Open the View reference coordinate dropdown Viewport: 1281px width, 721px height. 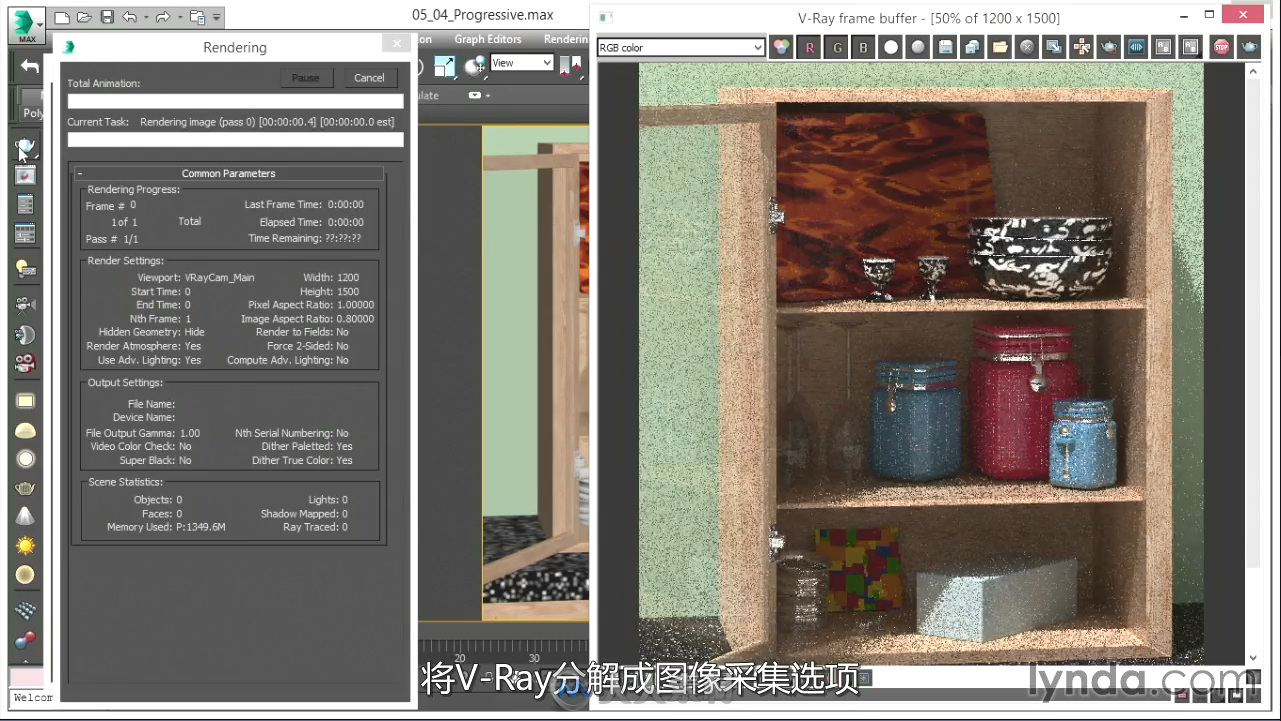tap(521, 63)
